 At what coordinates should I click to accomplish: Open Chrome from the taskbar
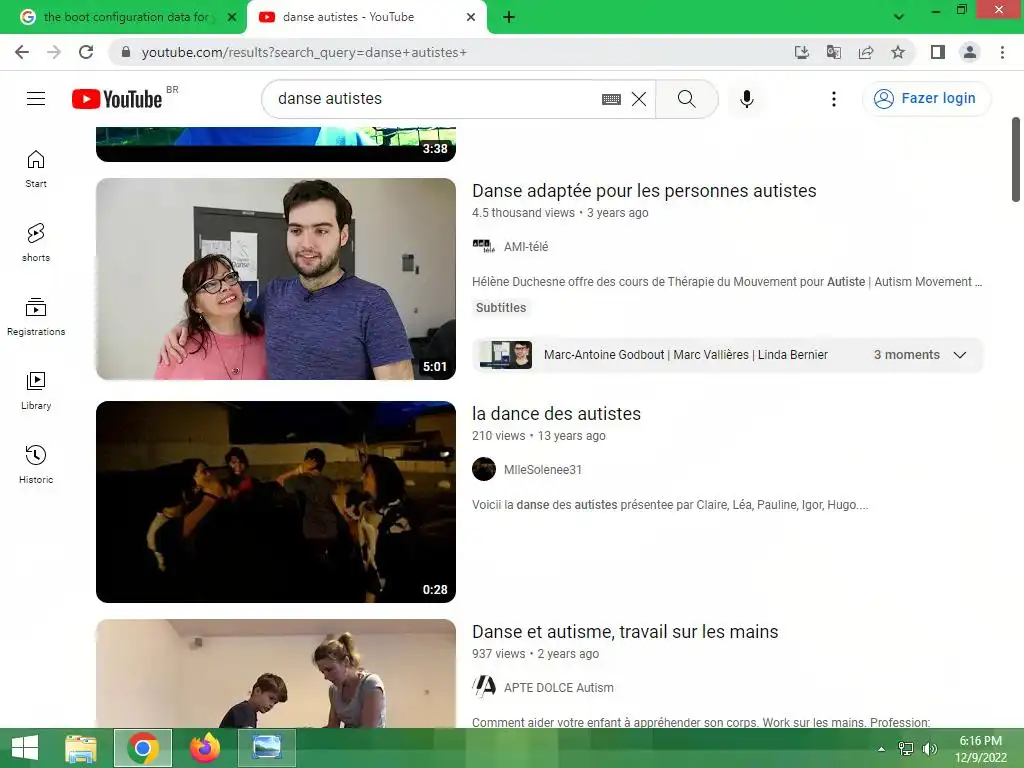tap(143, 748)
